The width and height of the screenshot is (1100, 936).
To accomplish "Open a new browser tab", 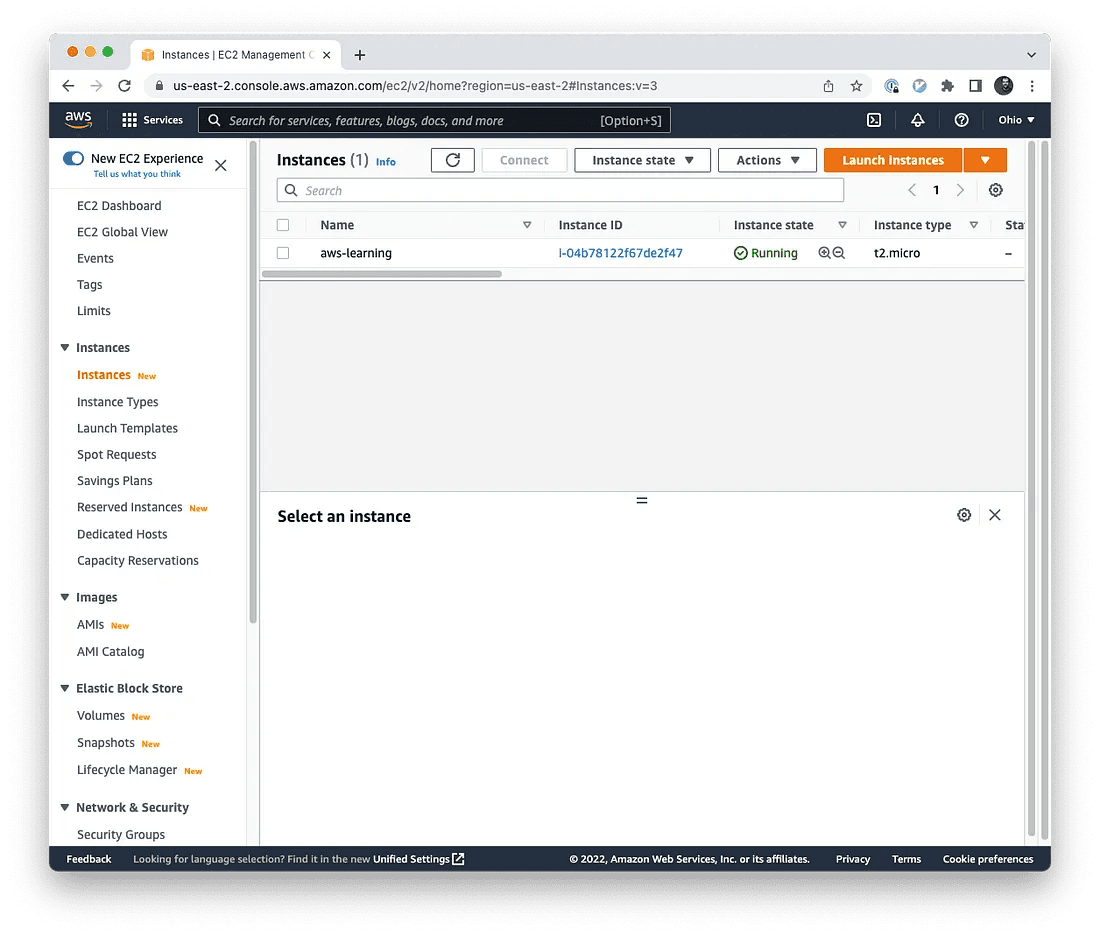I will (359, 55).
